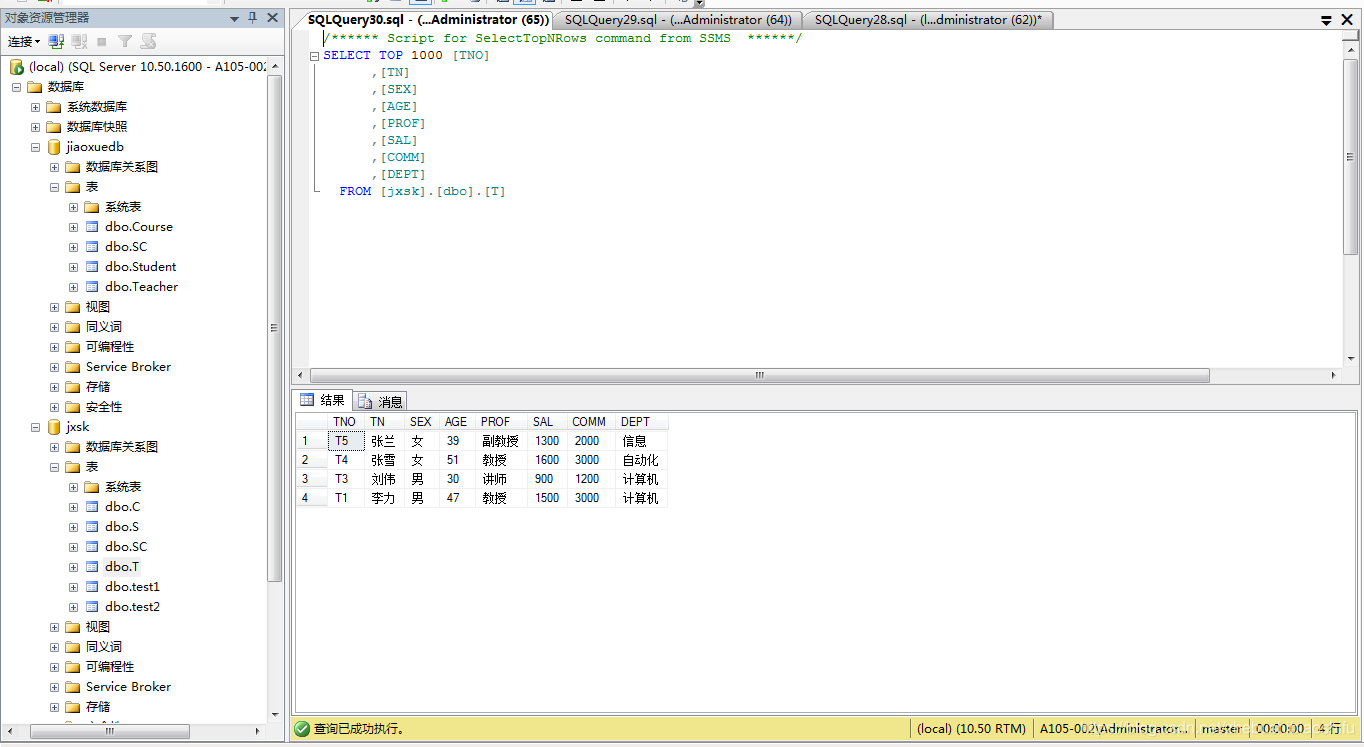
Task: Click the SAL column header in results
Action: [x=543, y=422]
